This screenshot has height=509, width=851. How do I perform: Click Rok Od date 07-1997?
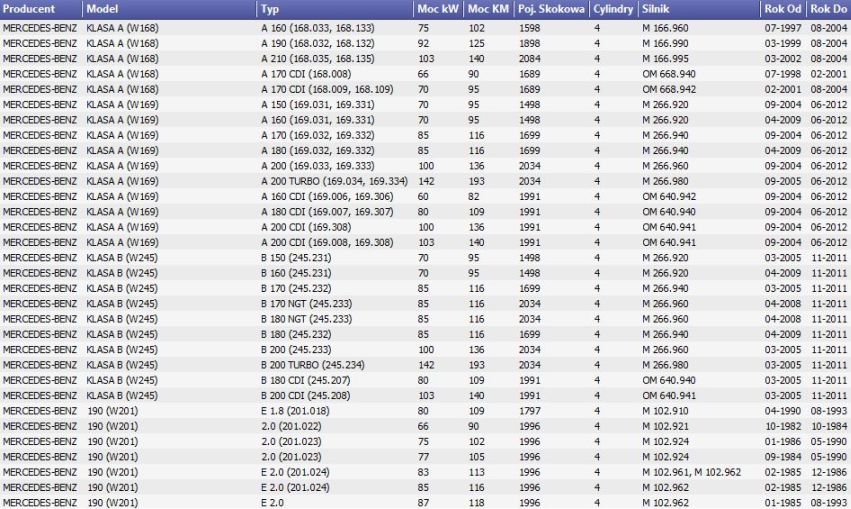[x=783, y=28]
